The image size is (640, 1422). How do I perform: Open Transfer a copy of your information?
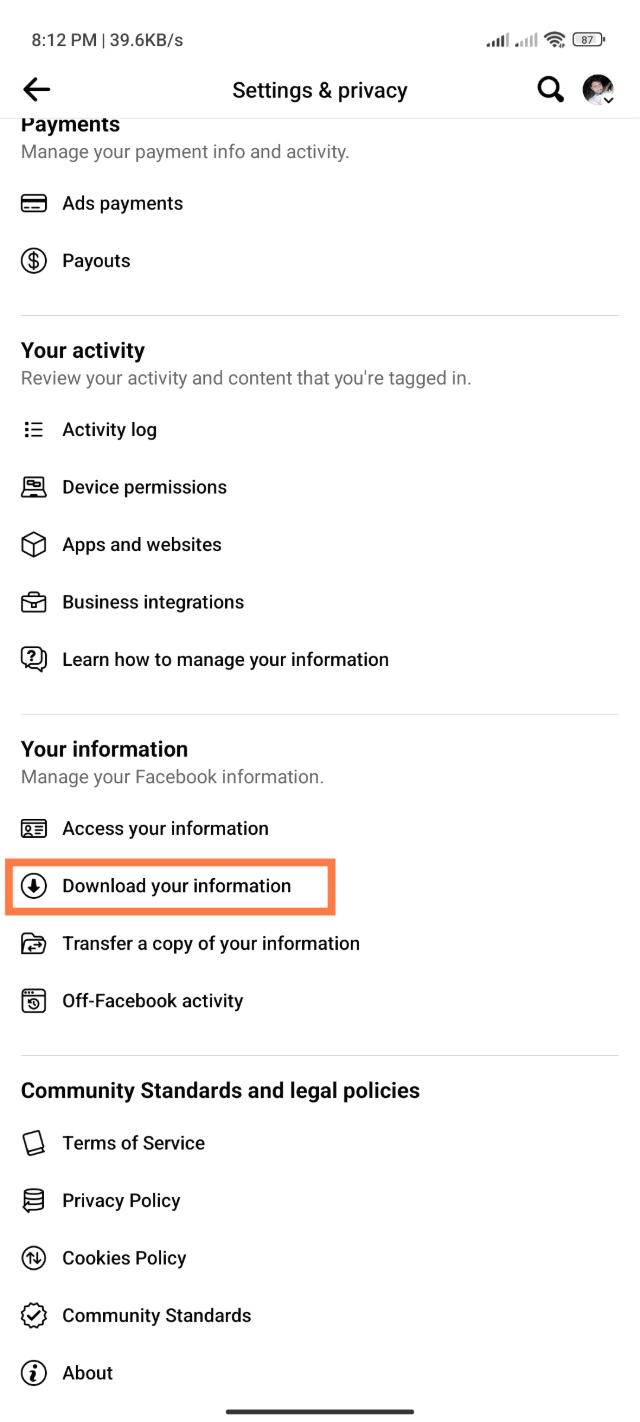click(x=210, y=944)
